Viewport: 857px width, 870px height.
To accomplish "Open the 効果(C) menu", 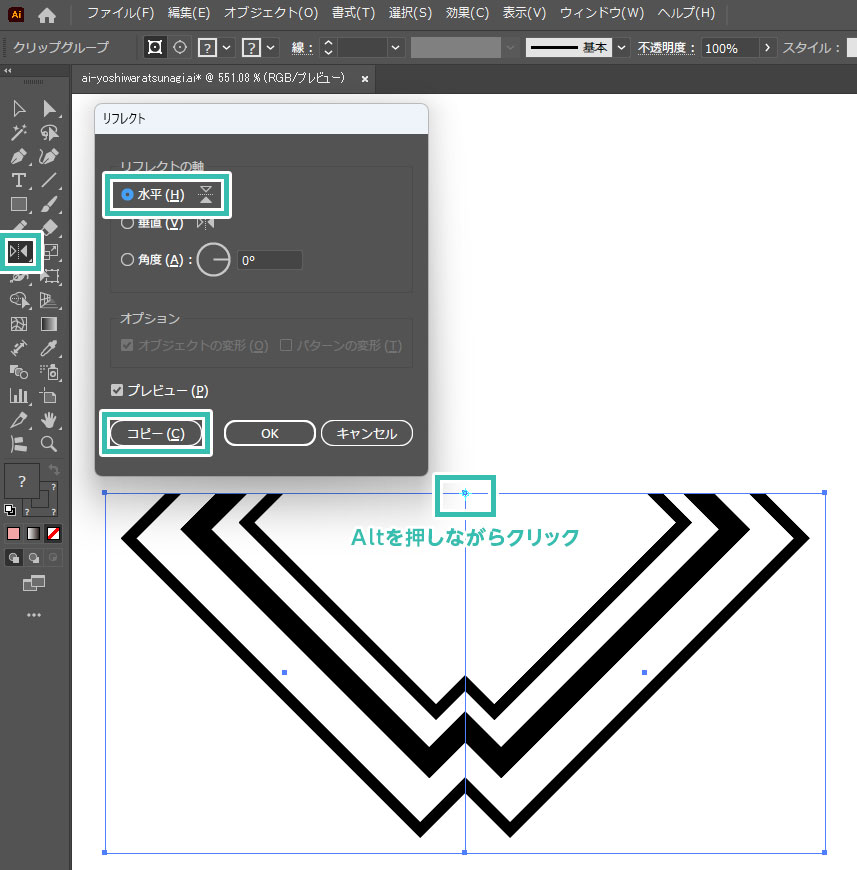I will [x=467, y=13].
